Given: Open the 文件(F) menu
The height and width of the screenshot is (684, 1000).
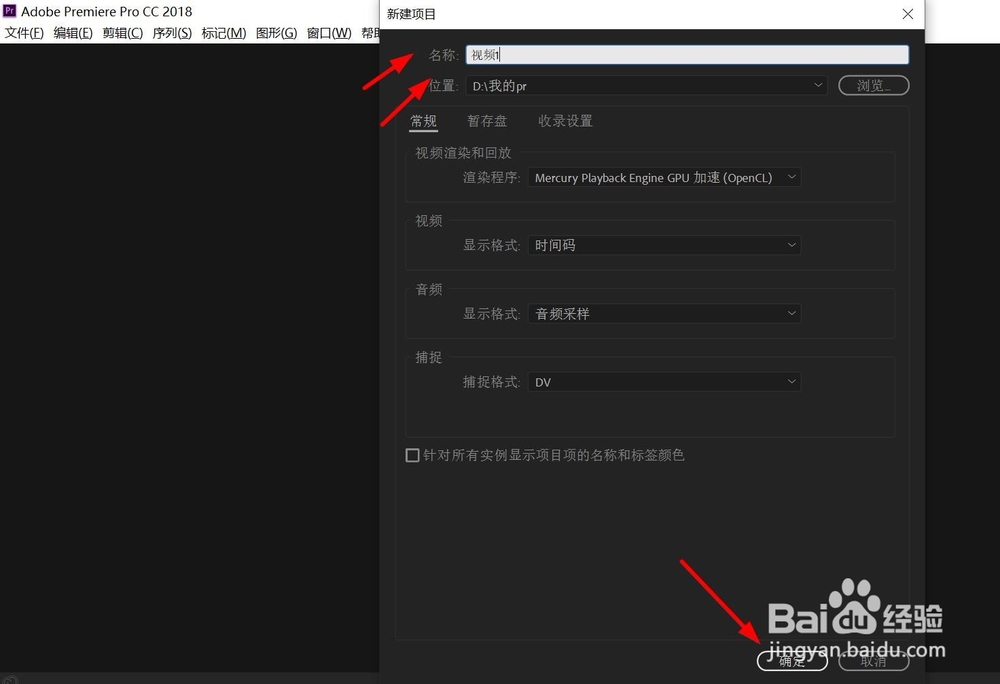Looking at the screenshot, I should tap(24, 33).
